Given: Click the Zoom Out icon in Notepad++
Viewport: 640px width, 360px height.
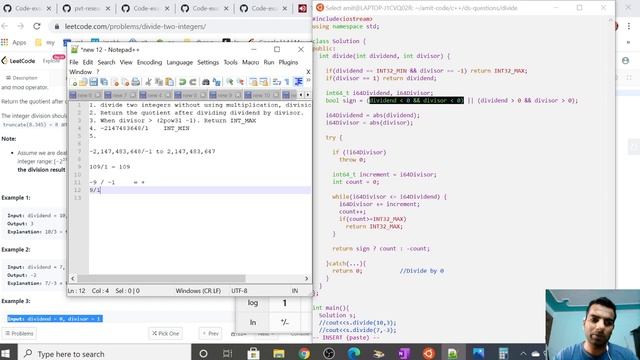Looking at the screenshot, I should tap(240, 82).
